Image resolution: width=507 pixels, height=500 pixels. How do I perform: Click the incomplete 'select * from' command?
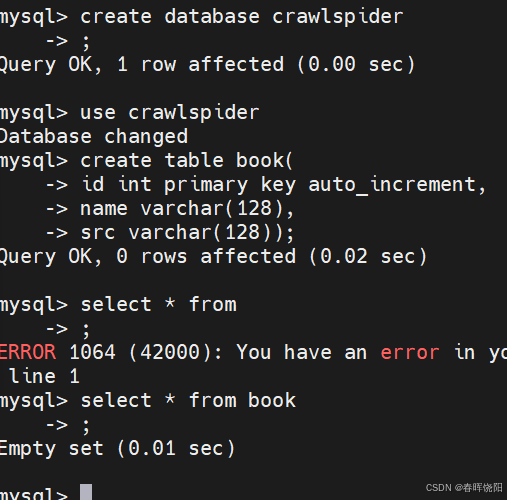click(x=159, y=305)
